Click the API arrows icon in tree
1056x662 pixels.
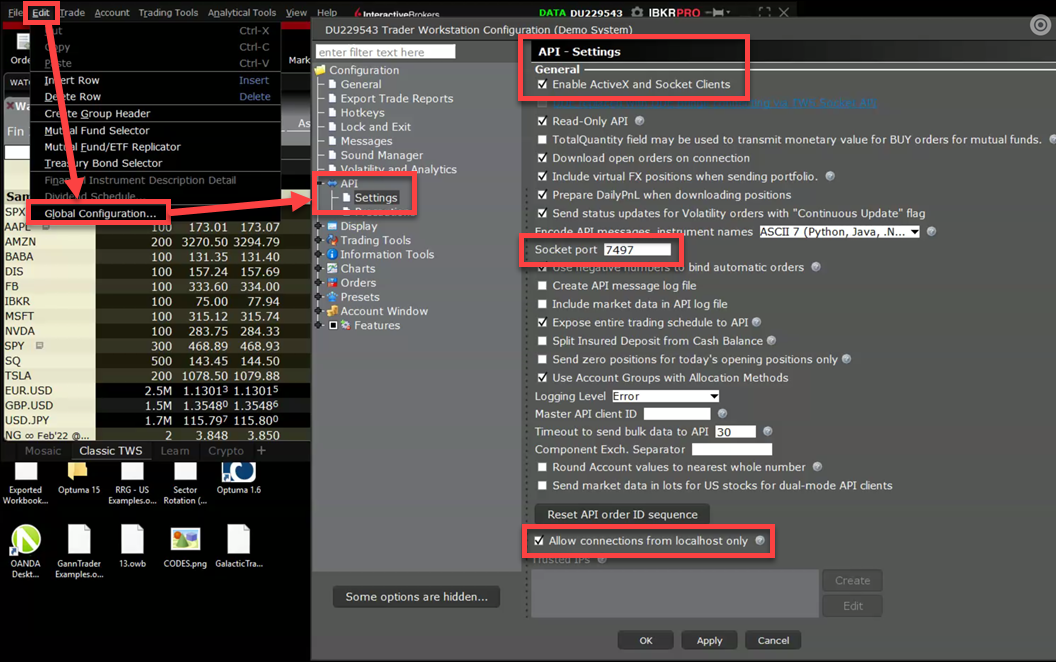click(331, 184)
